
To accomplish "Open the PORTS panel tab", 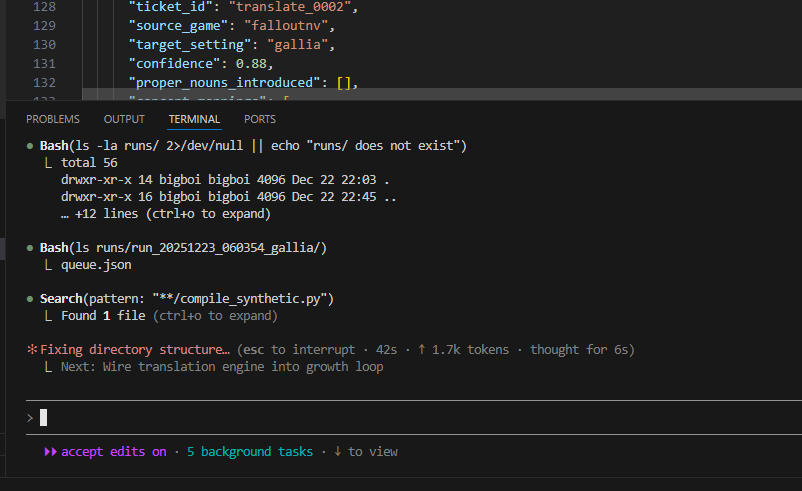I will click(260, 119).
